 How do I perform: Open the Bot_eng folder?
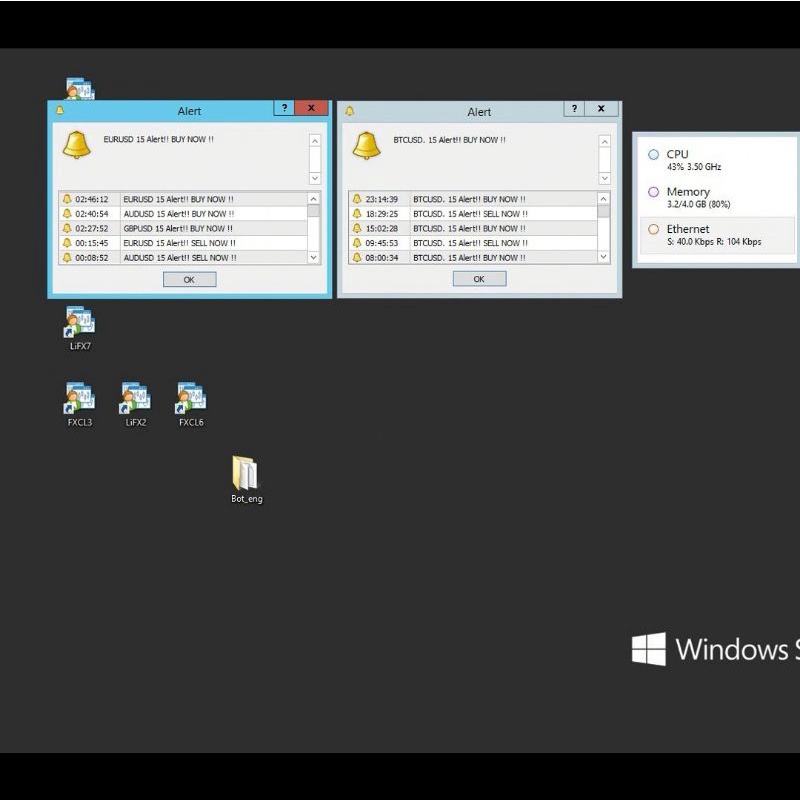tap(246, 474)
